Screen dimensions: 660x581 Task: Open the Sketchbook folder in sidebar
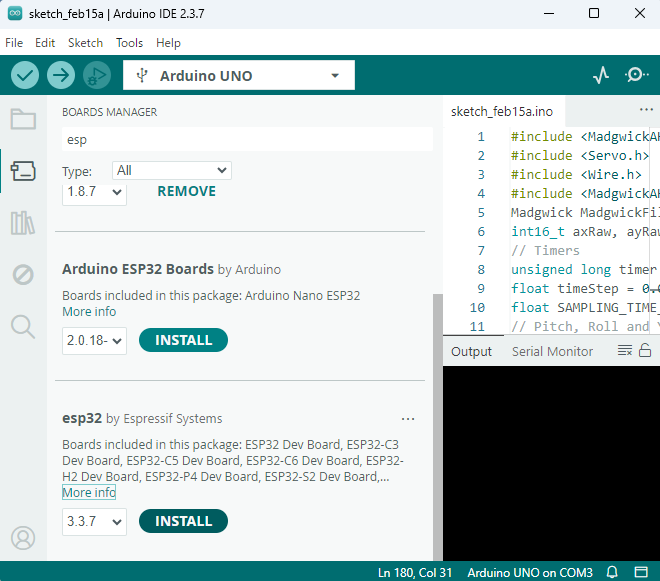[23, 120]
